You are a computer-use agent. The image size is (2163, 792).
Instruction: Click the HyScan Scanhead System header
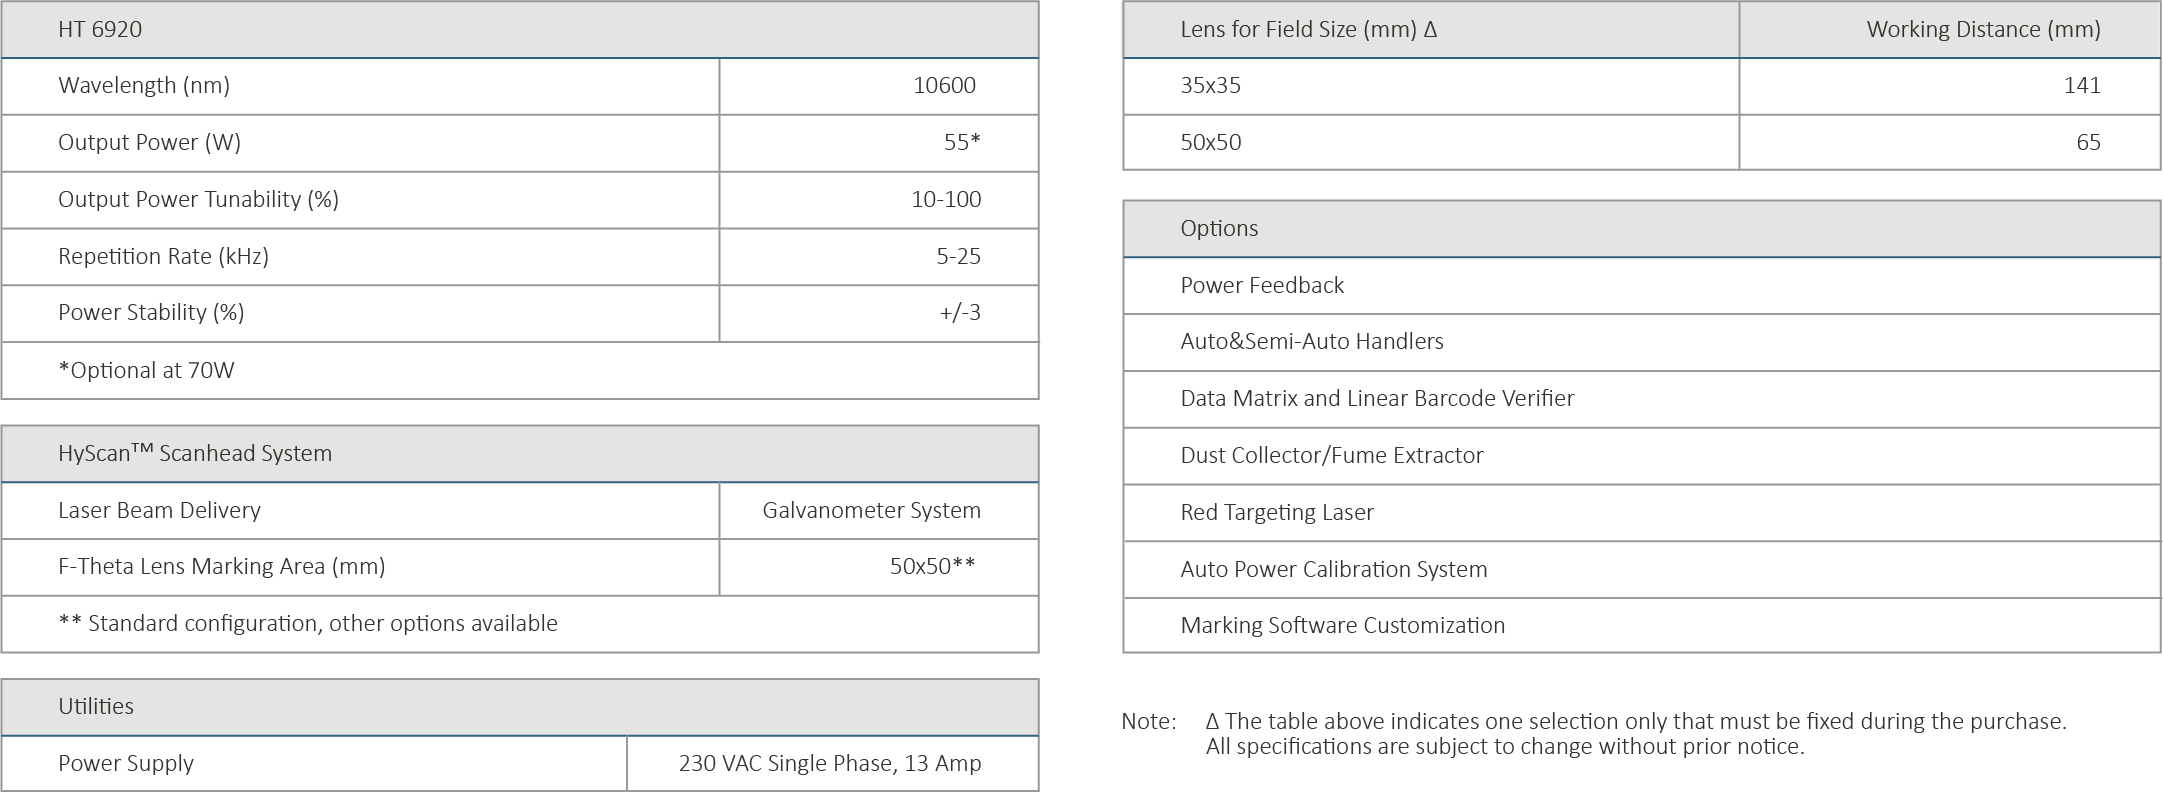(195, 454)
